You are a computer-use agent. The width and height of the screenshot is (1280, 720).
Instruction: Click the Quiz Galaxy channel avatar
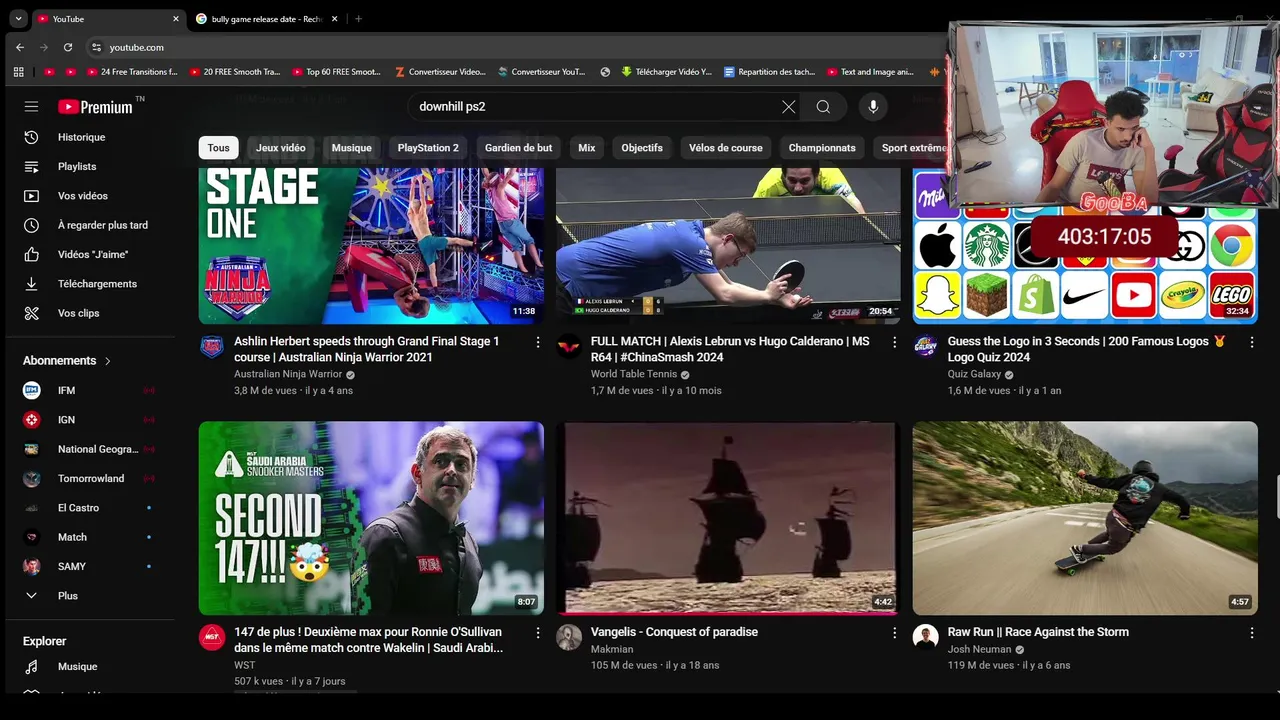coord(925,347)
